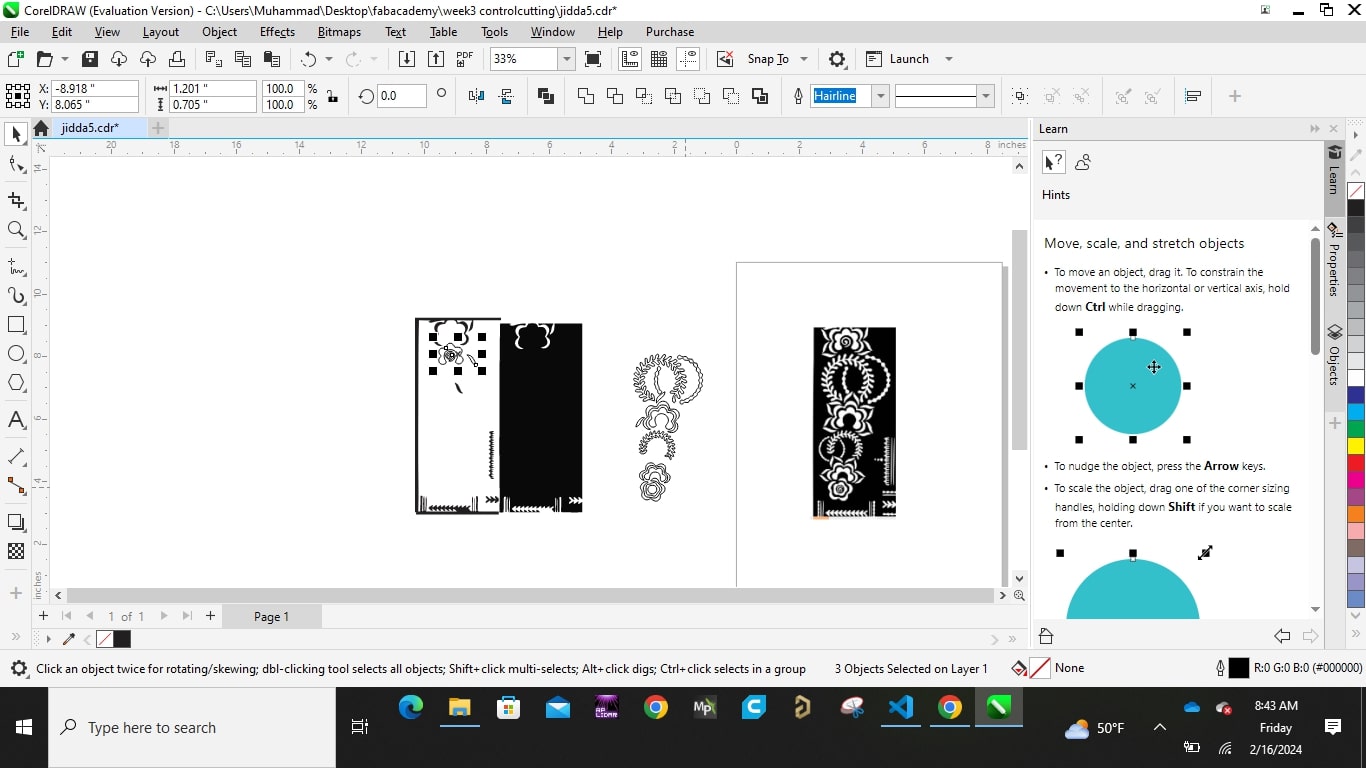
Task: Add a new document tab plus
Action: (158, 128)
